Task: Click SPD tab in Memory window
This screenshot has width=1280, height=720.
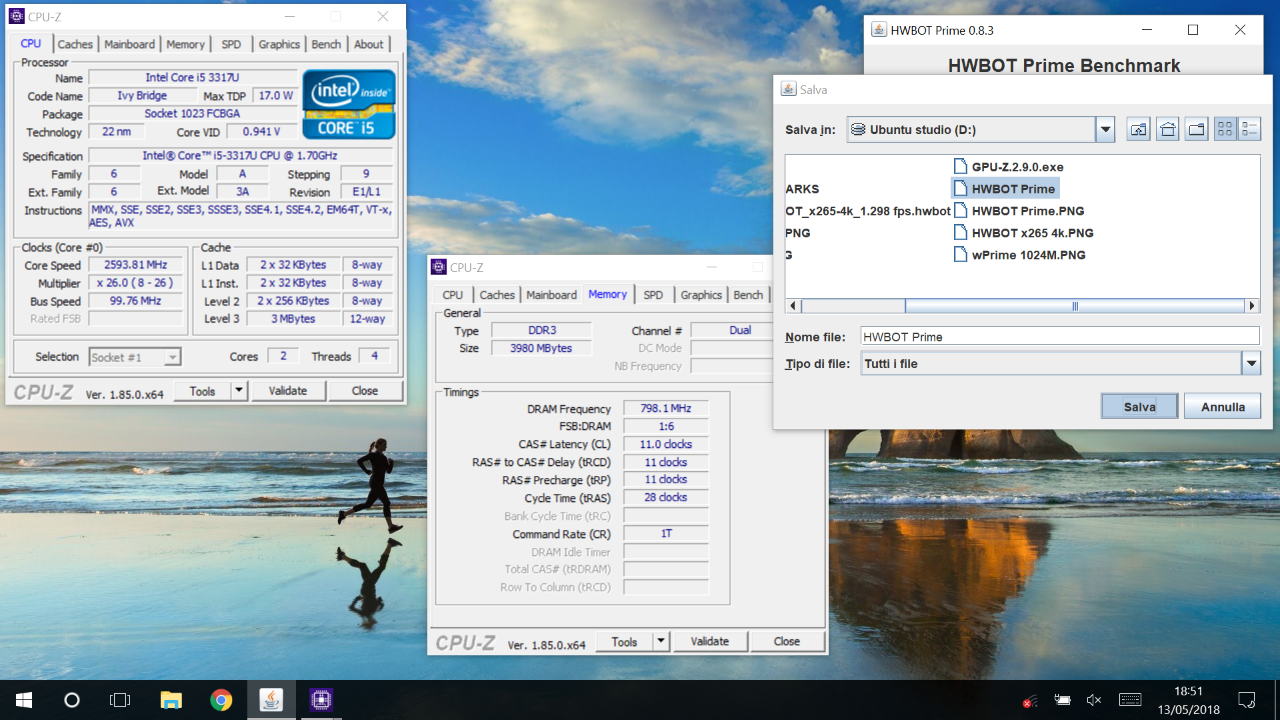Action: click(x=653, y=295)
